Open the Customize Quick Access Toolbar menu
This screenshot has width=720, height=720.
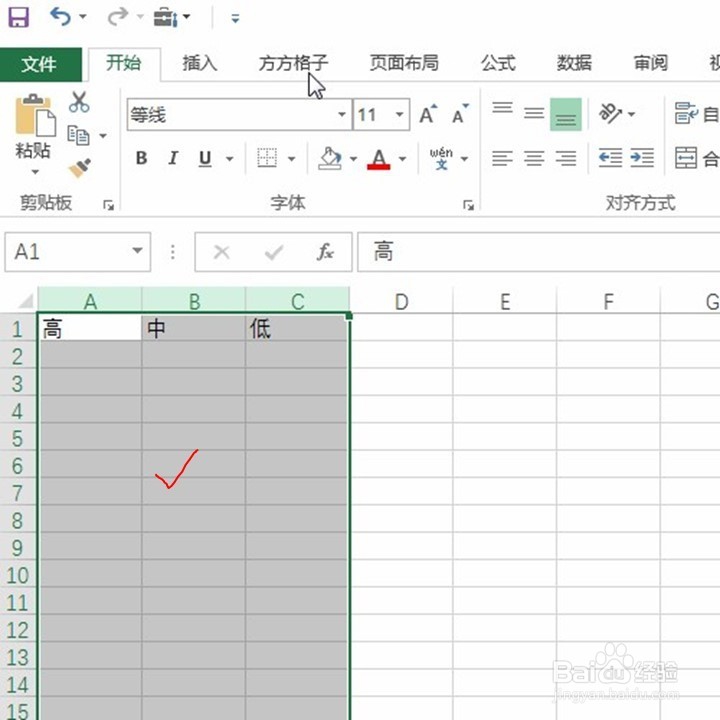point(236,18)
